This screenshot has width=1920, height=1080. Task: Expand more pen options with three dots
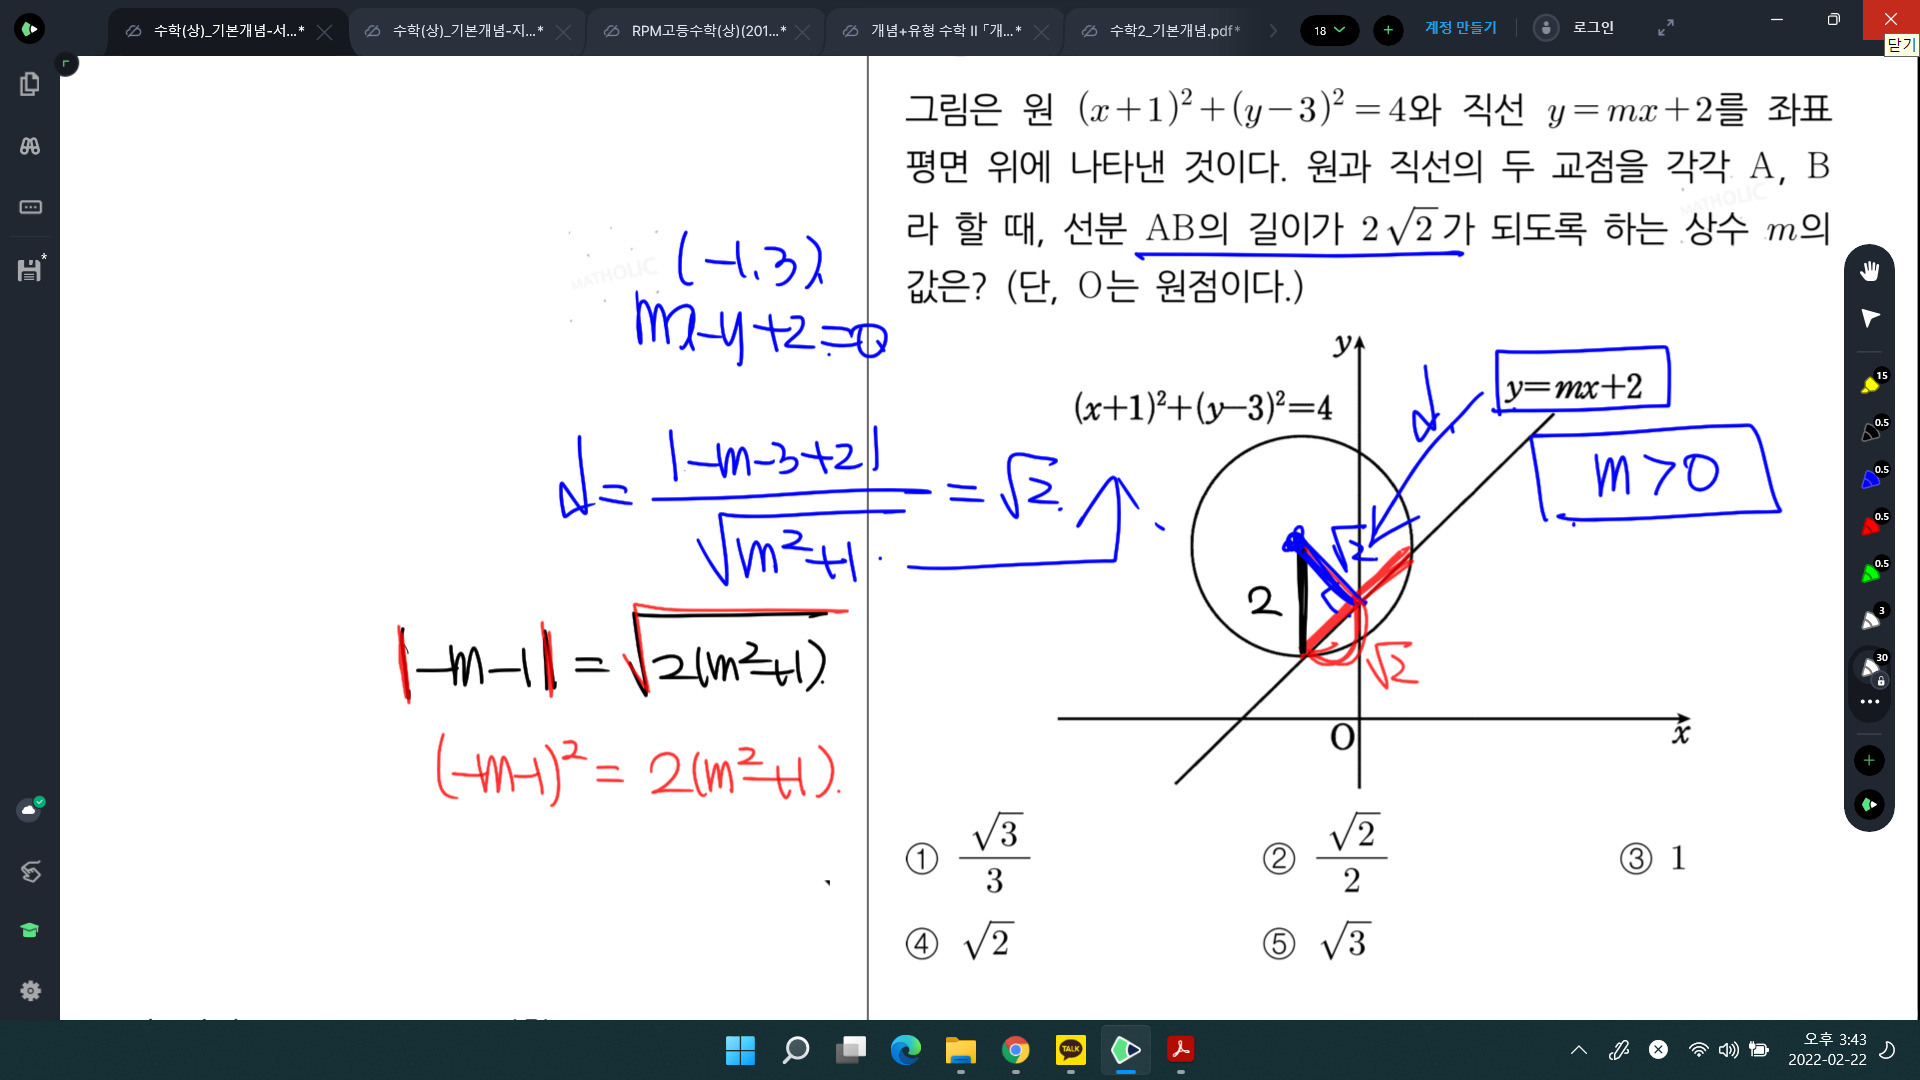[1869, 702]
